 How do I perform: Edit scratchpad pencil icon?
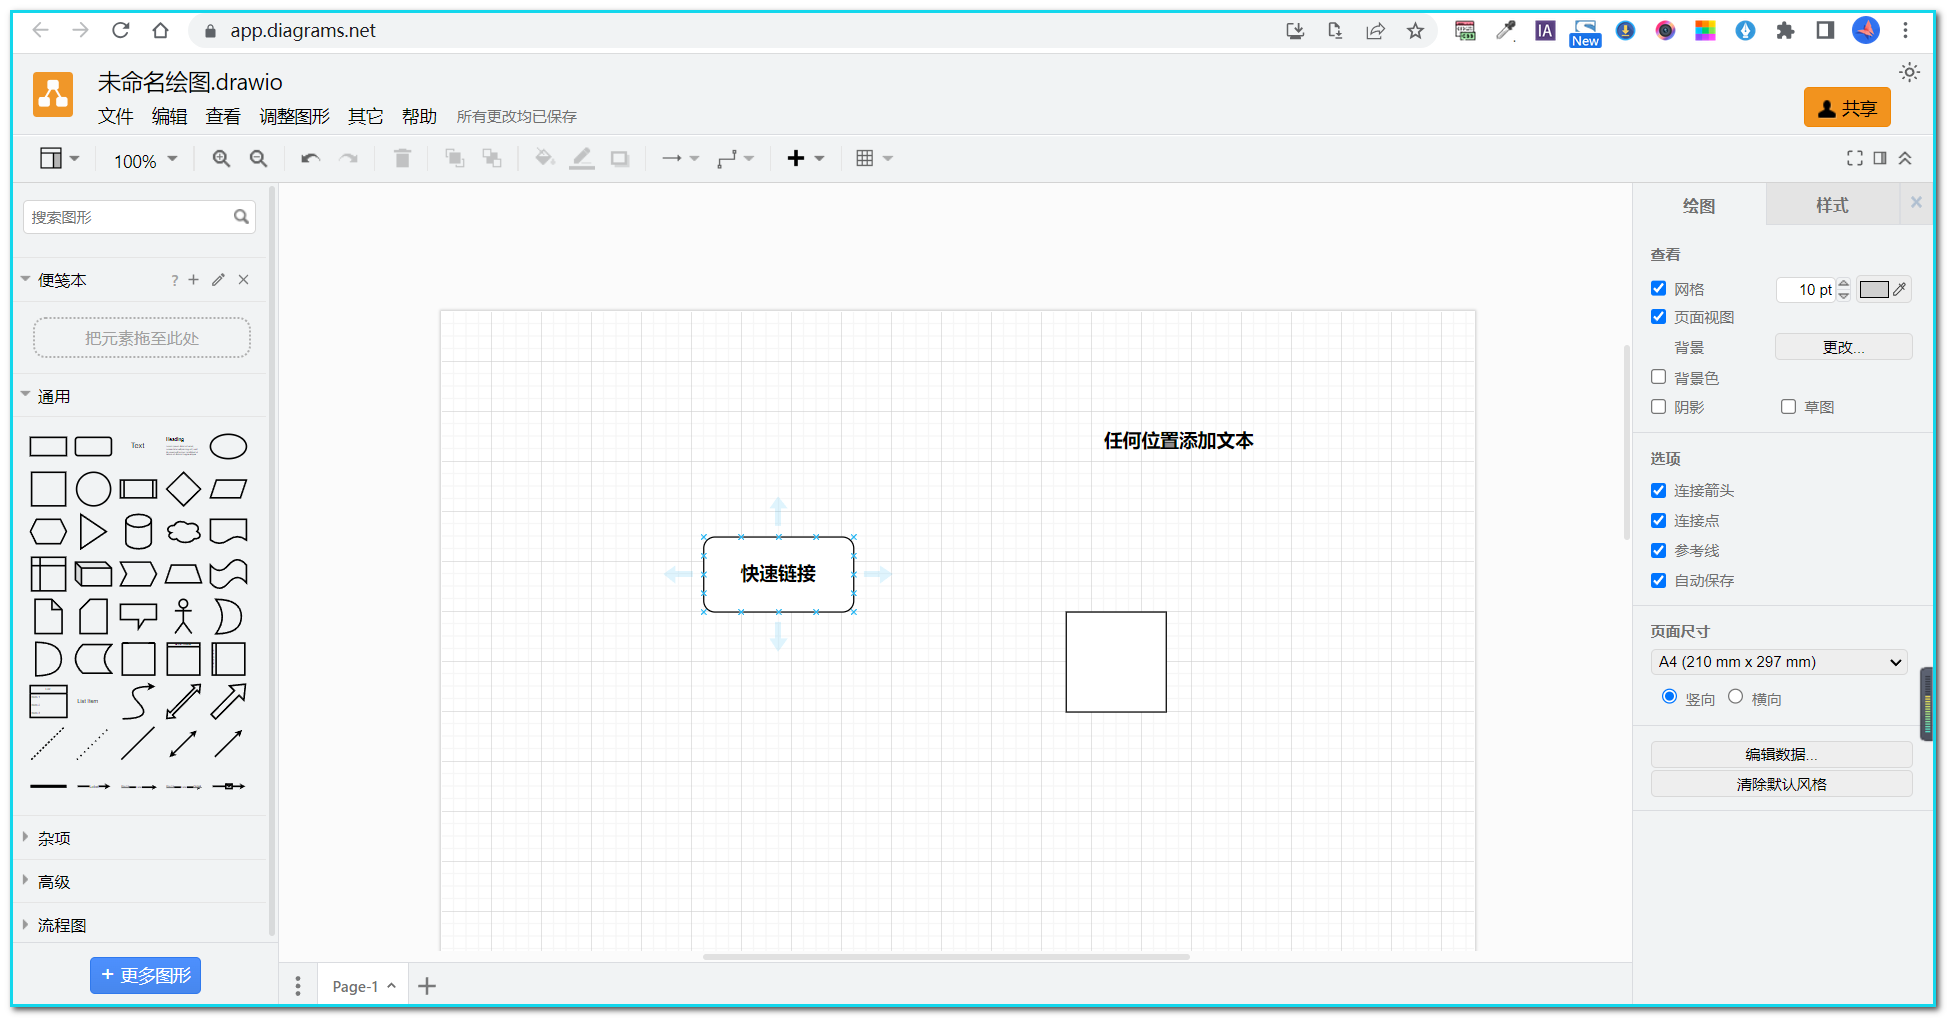218,280
